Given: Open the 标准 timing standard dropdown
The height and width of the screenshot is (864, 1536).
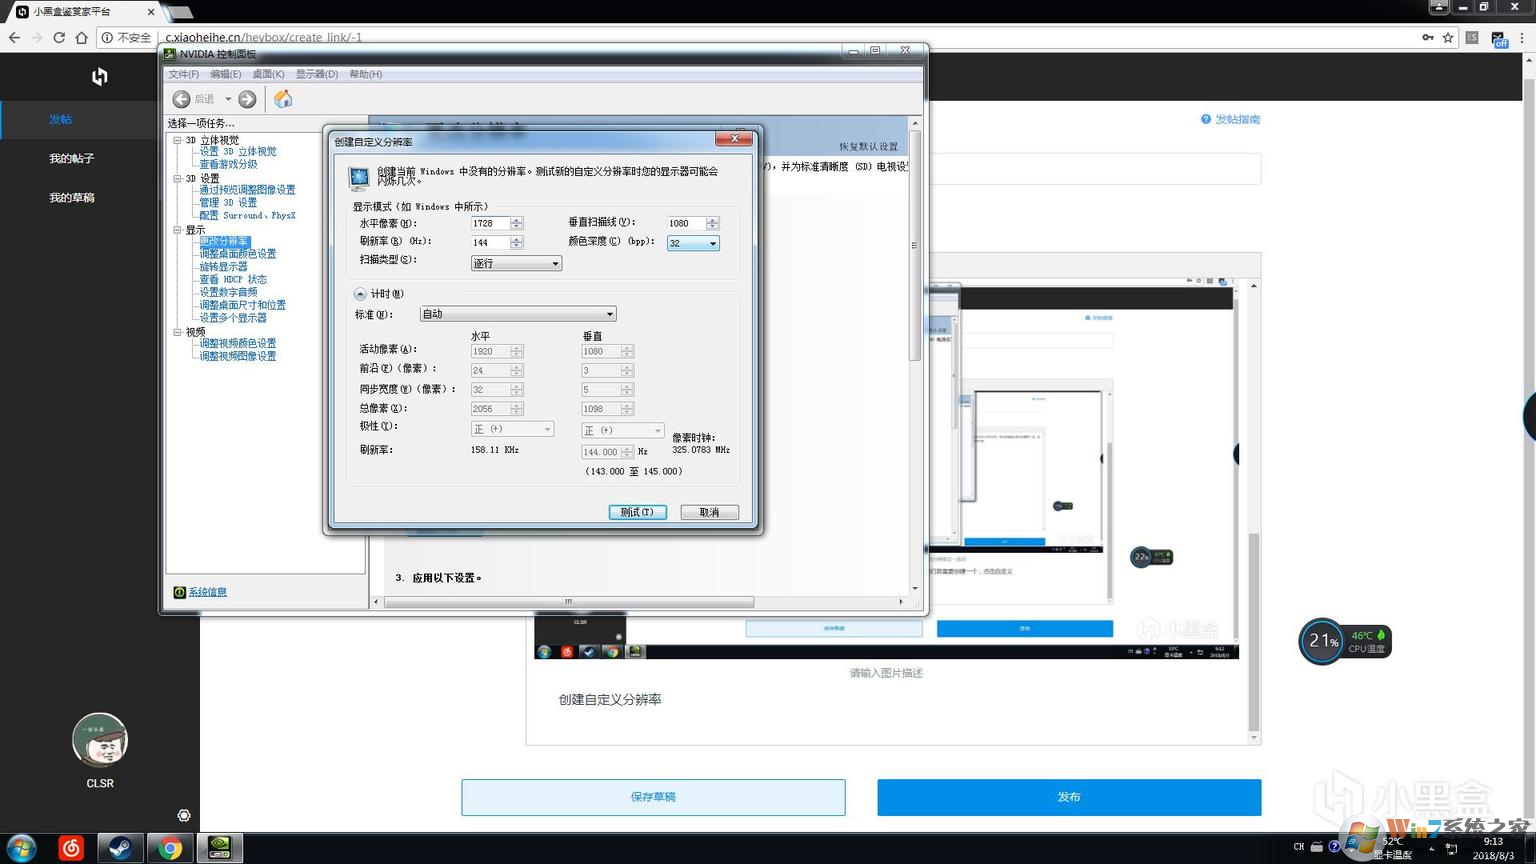Looking at the screenshot, I should coord(517,314).
